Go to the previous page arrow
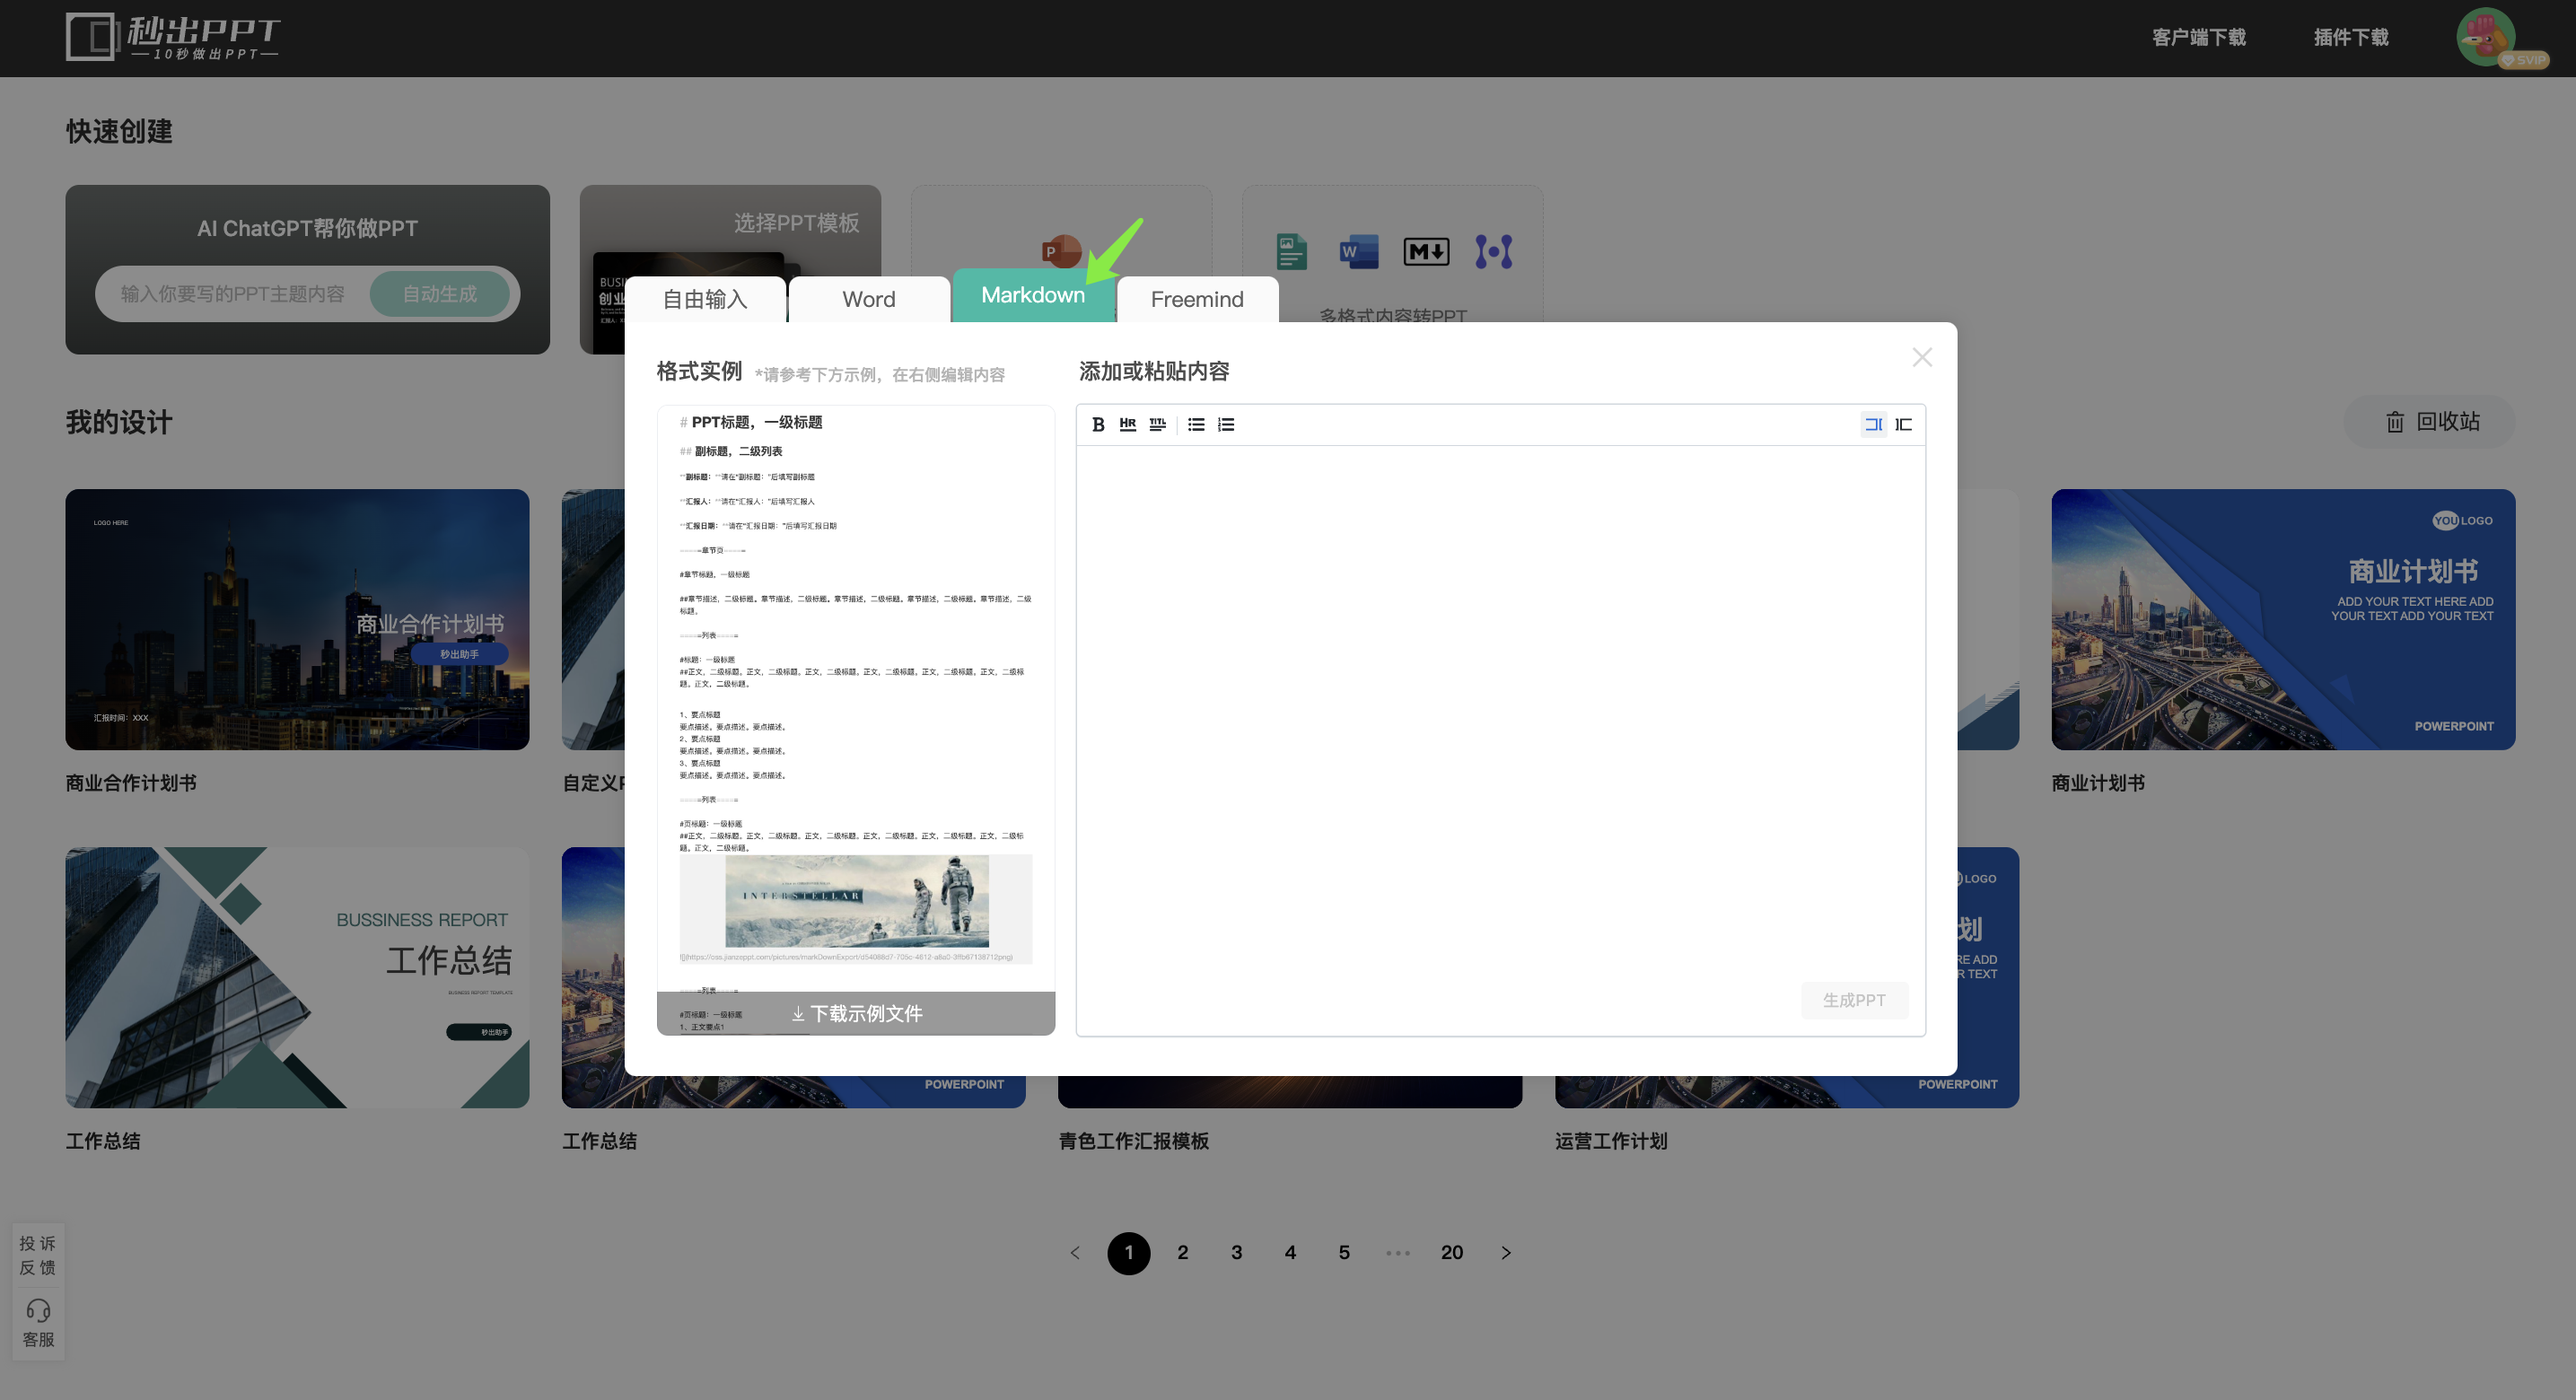Screen dimensions: 2576x1400 point(1075,1253)
